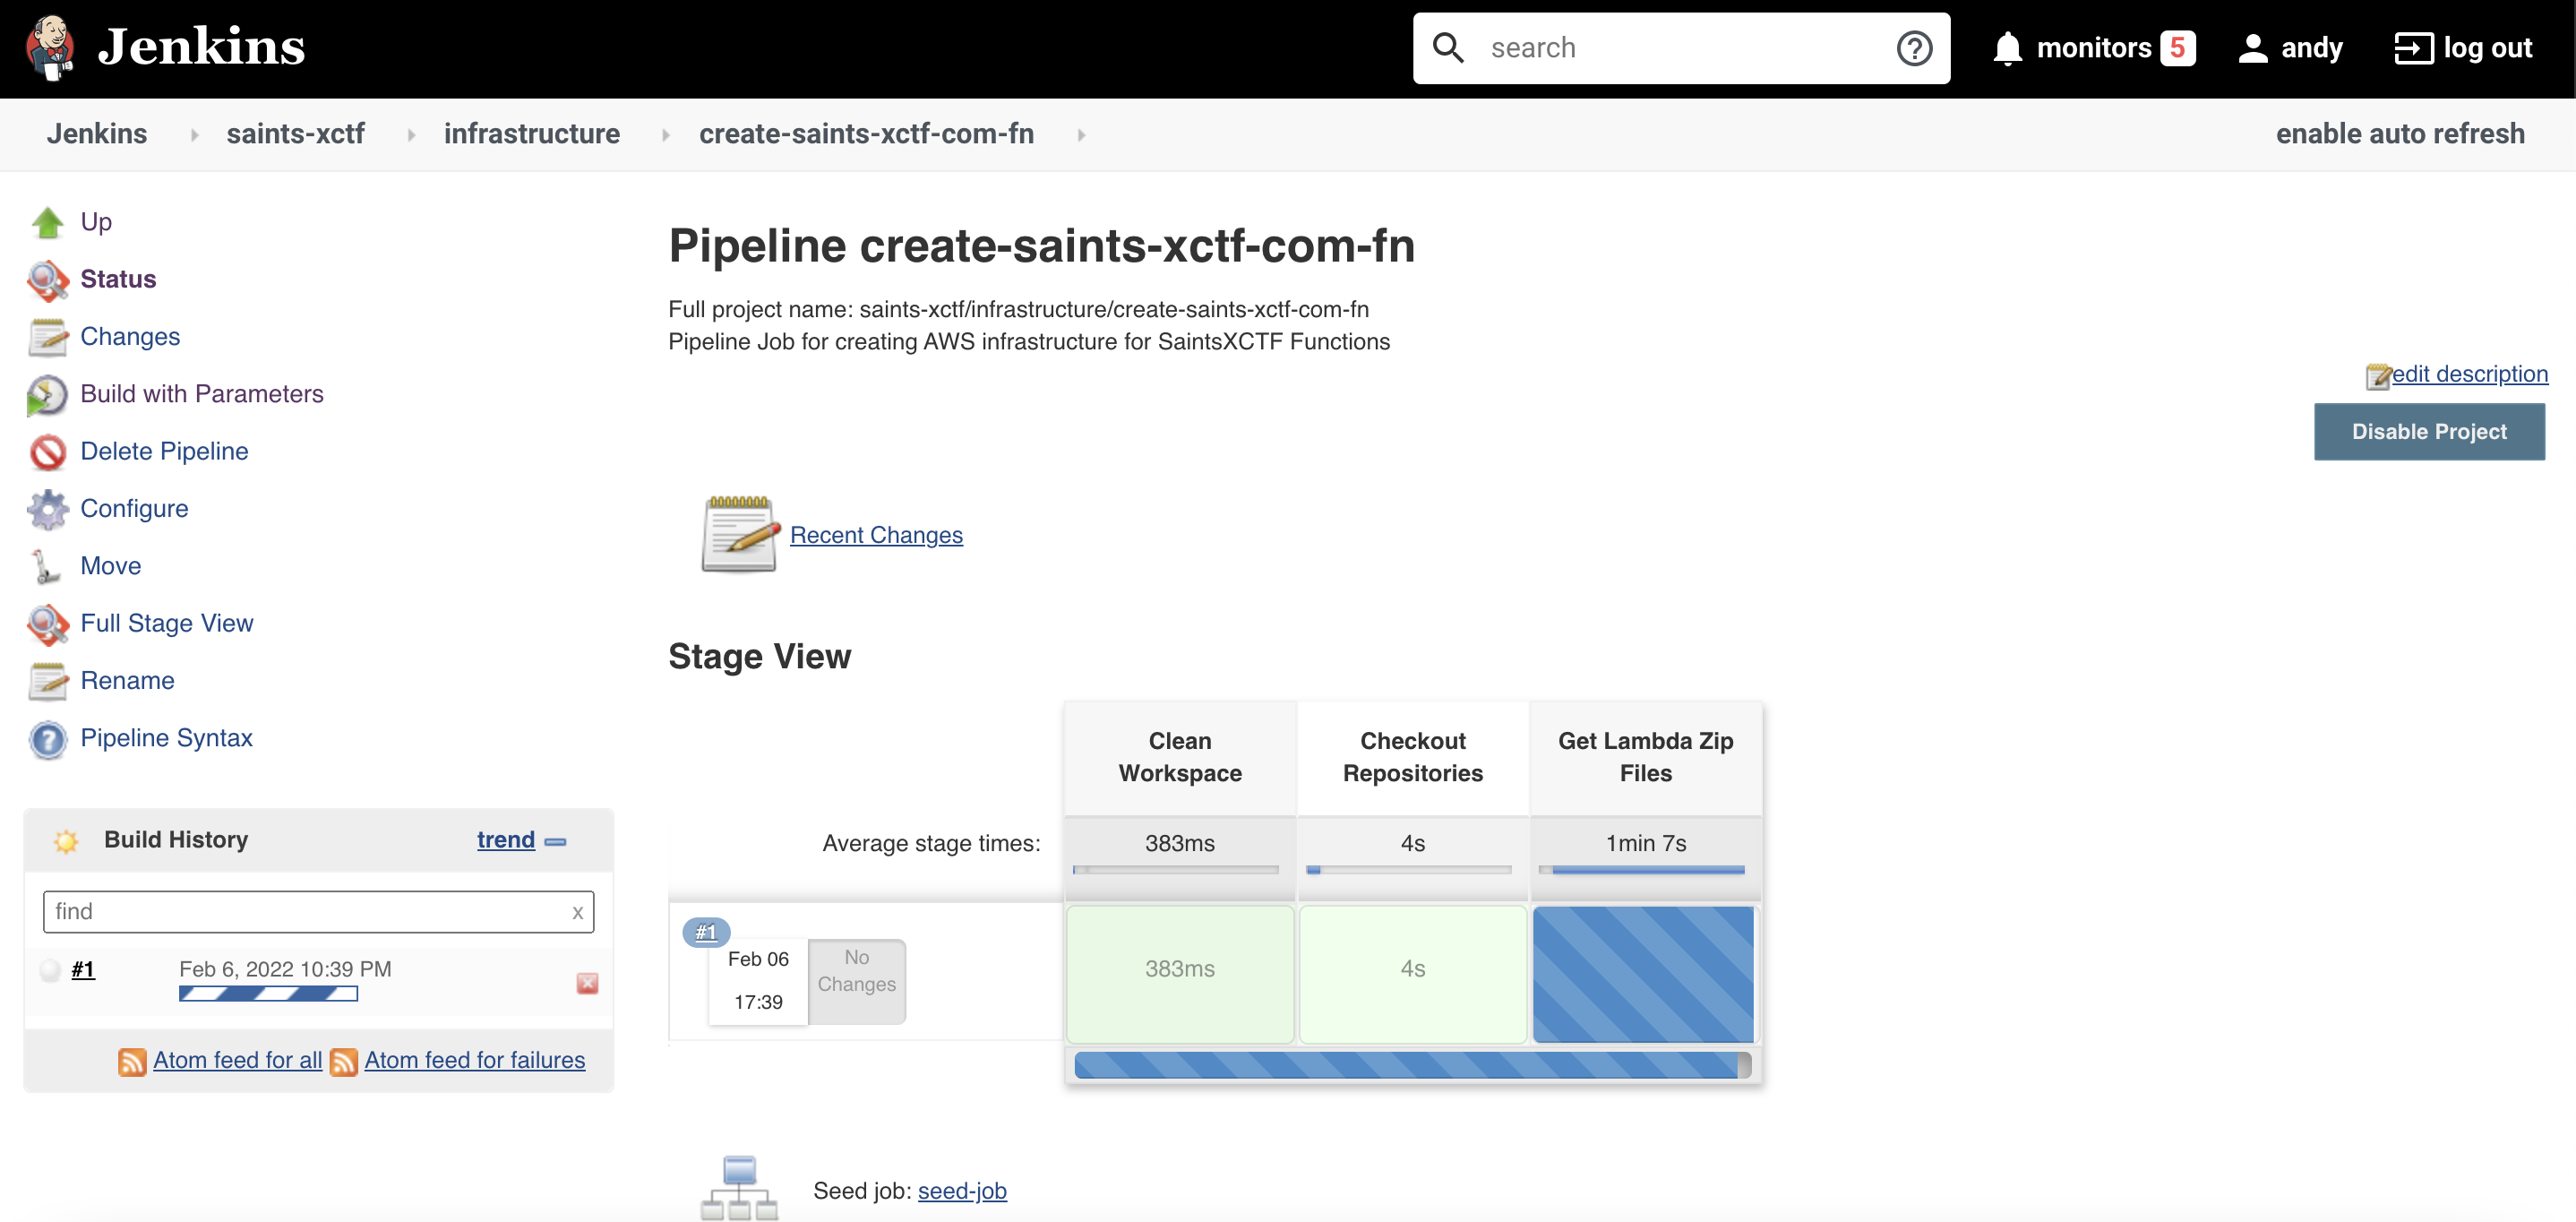Expand breadcrumb arrow after Jenkins
The image size is (2576, 1222).
point(194,135)
